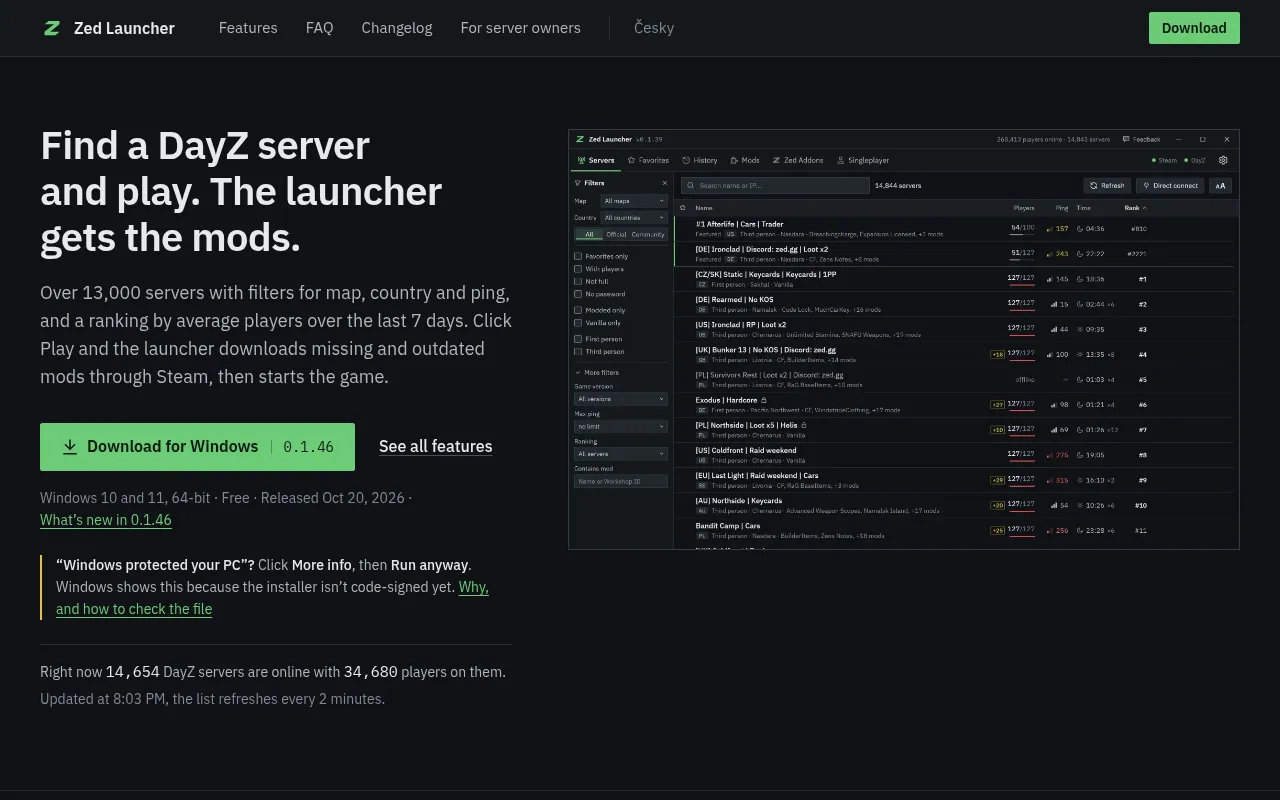Click the lock icon beside Northside Loot x5 Helis
The image size is (1280, 800).
pos(803,425)
